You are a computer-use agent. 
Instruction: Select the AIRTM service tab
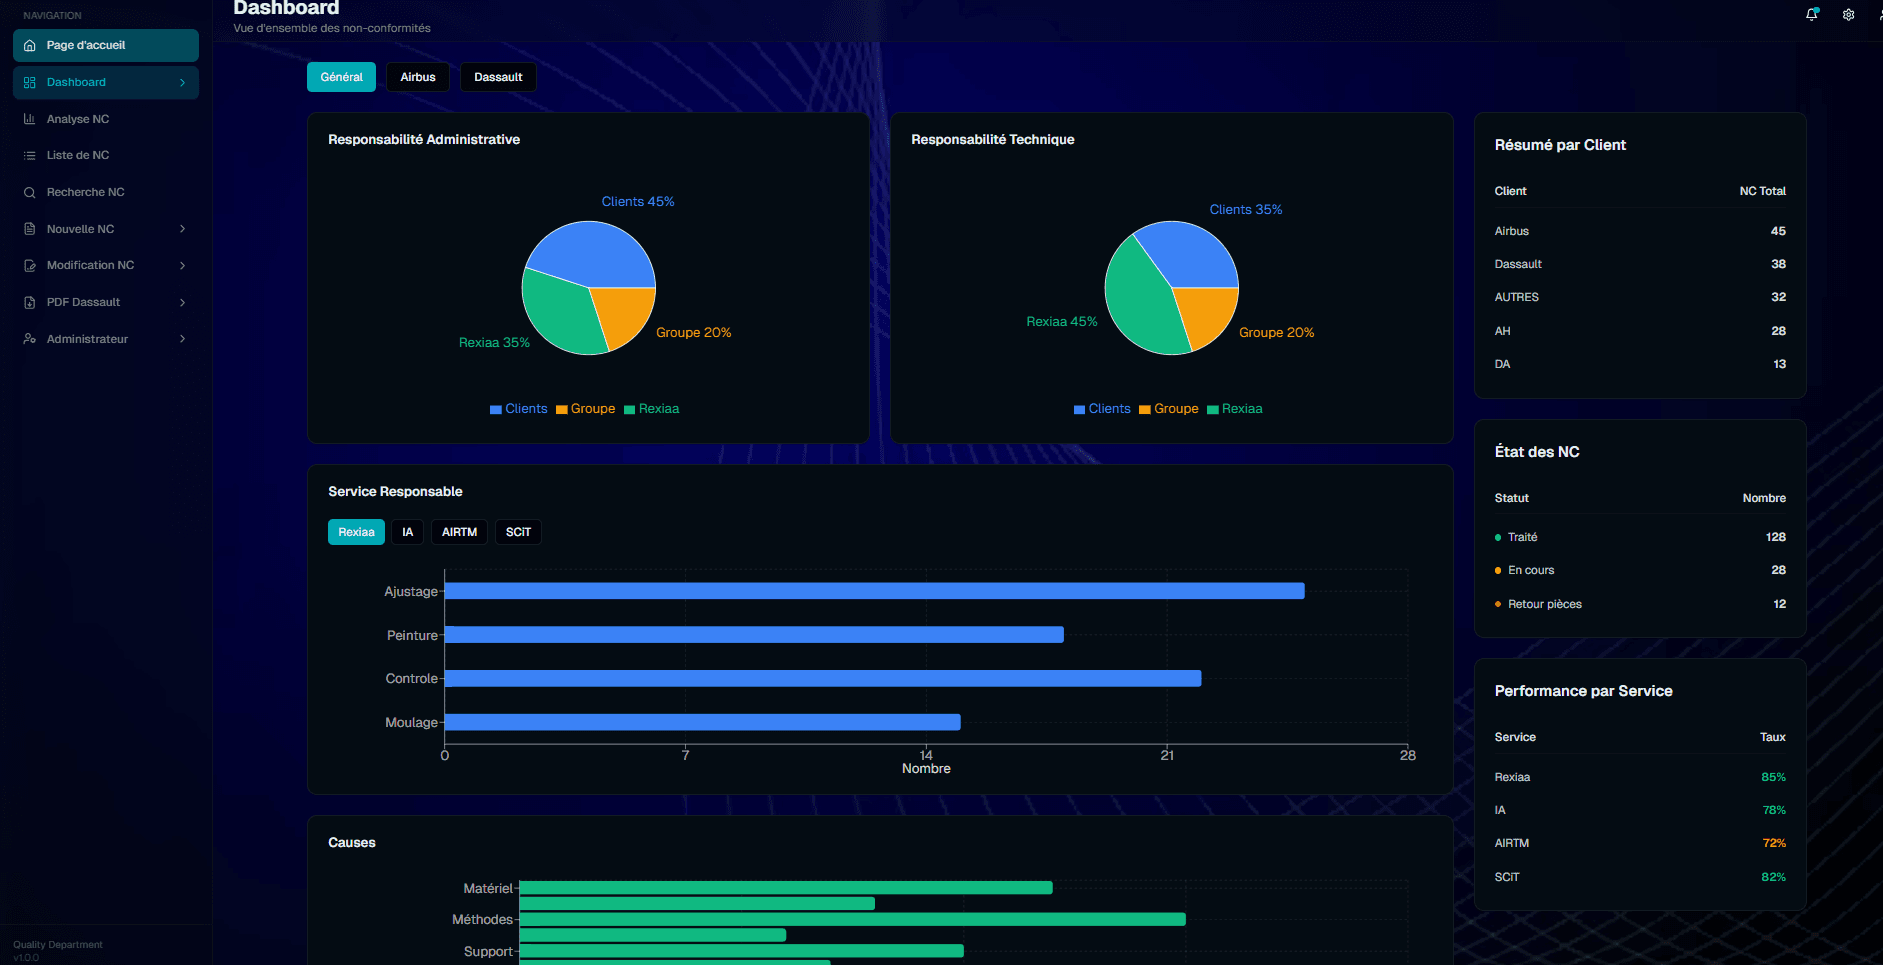click(459, 532)
